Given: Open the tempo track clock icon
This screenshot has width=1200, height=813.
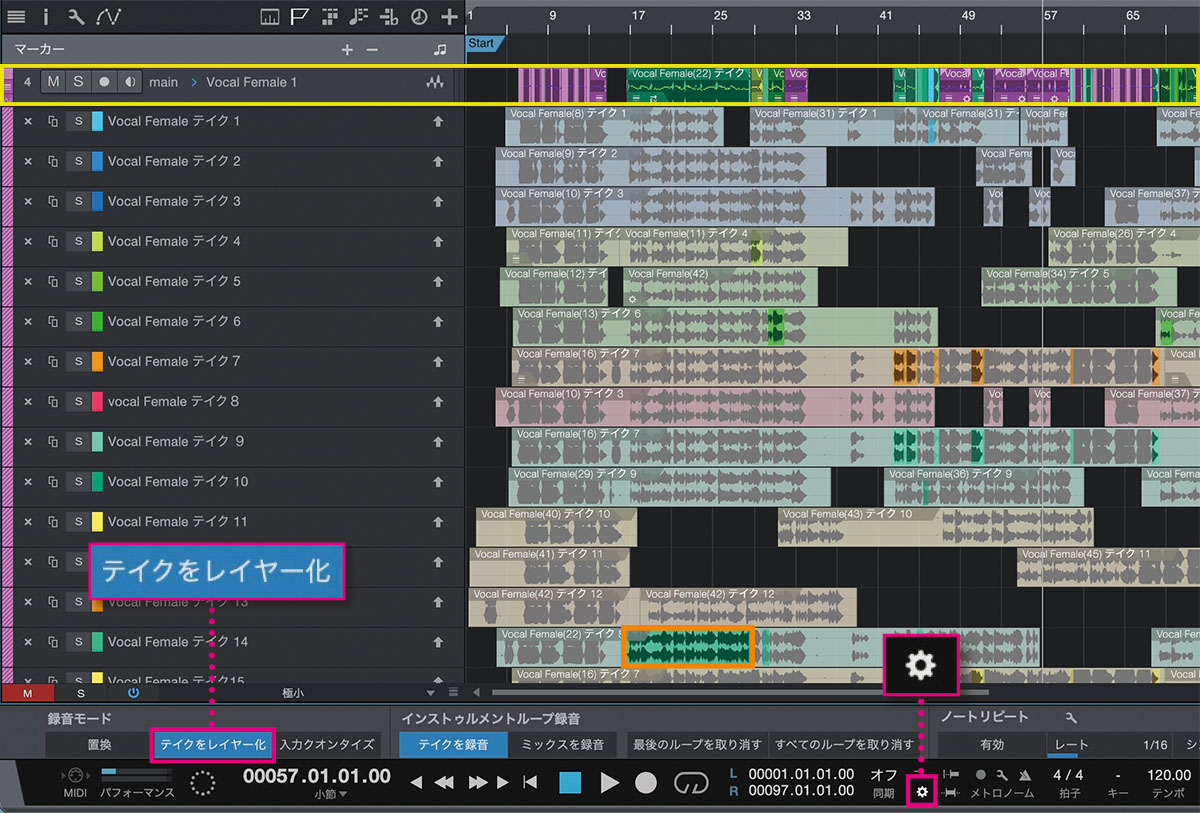Looking at the screenshot, I should [x=420, y=16].
